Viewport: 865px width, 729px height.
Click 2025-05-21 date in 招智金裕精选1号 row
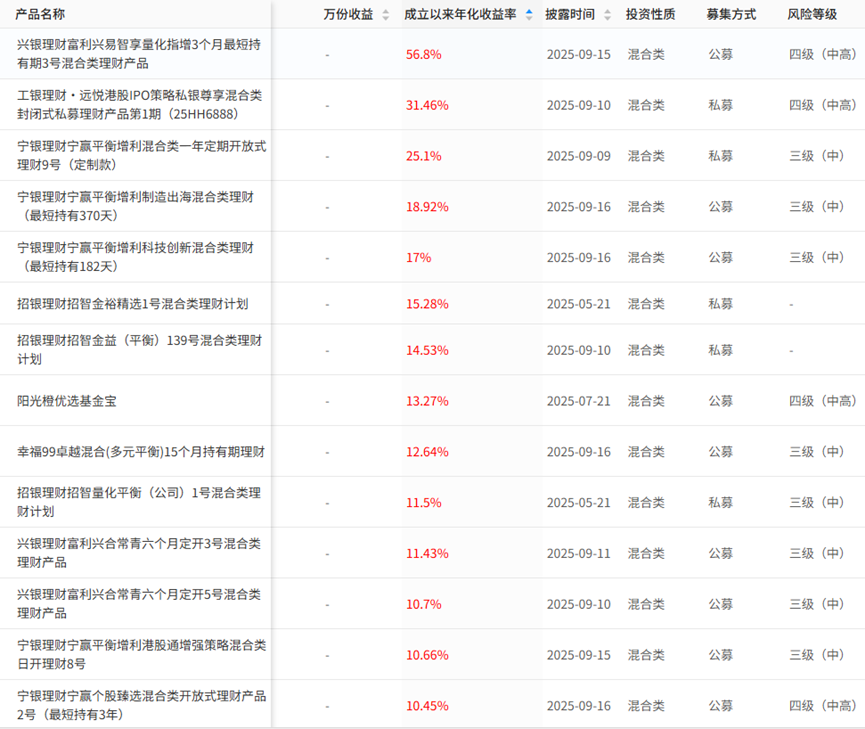tap(579, 304)
